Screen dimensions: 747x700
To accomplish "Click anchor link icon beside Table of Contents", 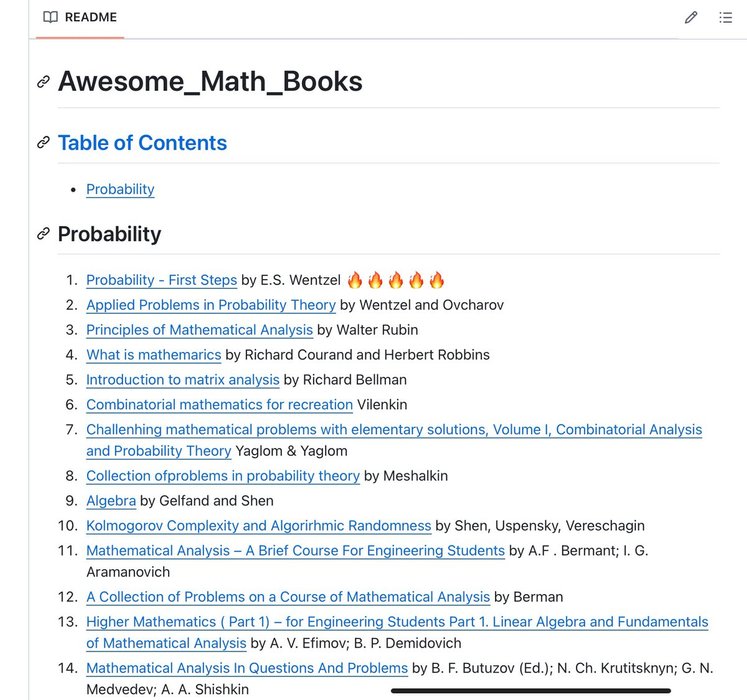I will [43, 142].
